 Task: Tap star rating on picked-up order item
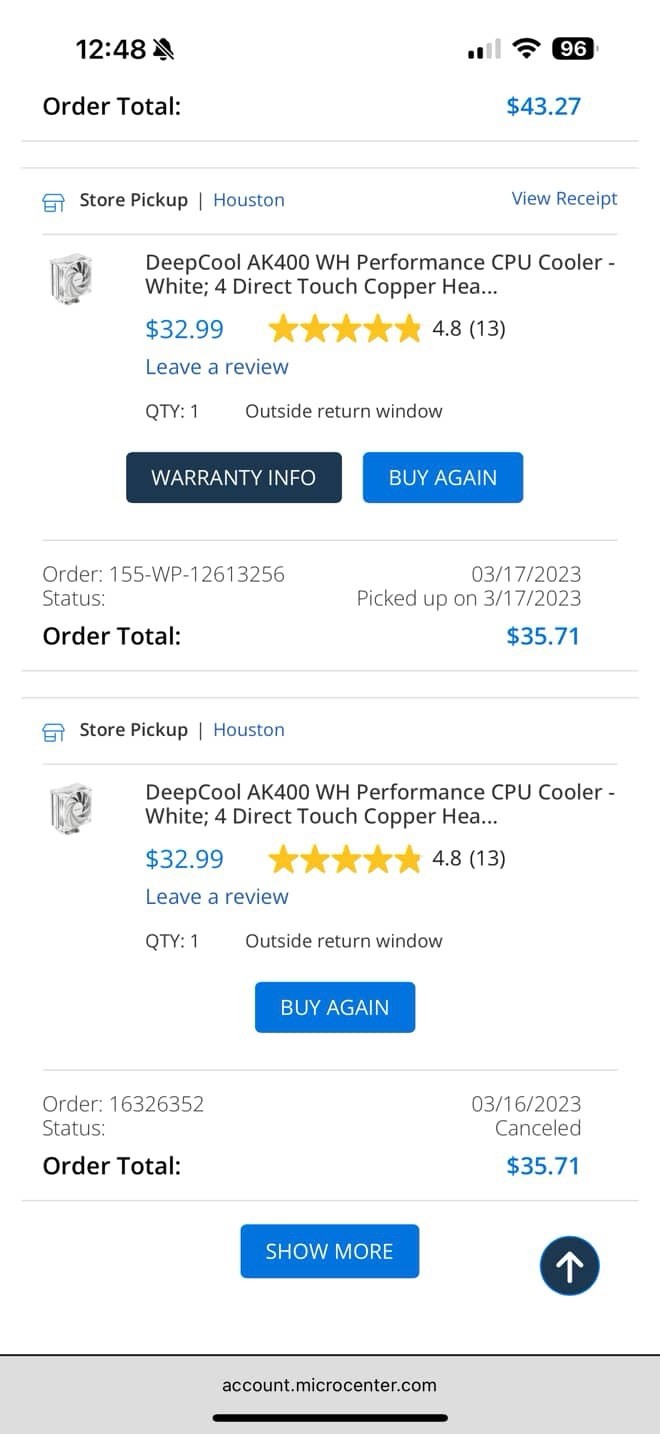coord(345,329)
